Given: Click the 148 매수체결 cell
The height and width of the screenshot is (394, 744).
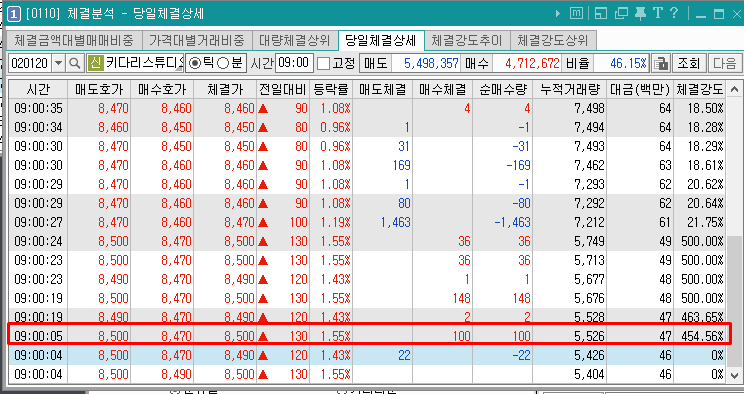Looking at the screenshot, I should point(443,298).
